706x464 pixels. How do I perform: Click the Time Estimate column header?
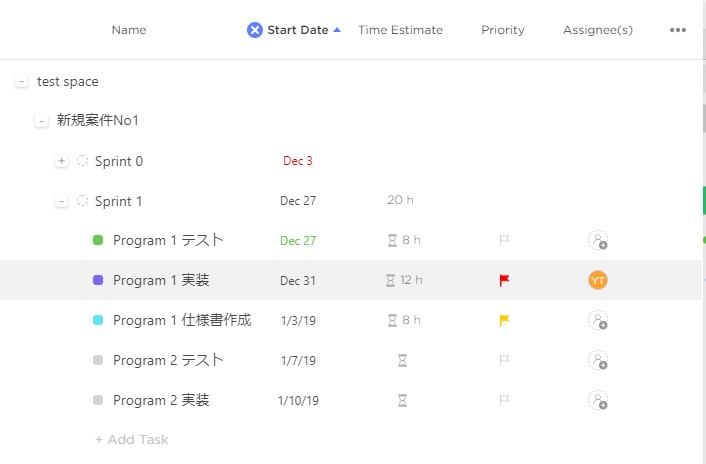400,30
